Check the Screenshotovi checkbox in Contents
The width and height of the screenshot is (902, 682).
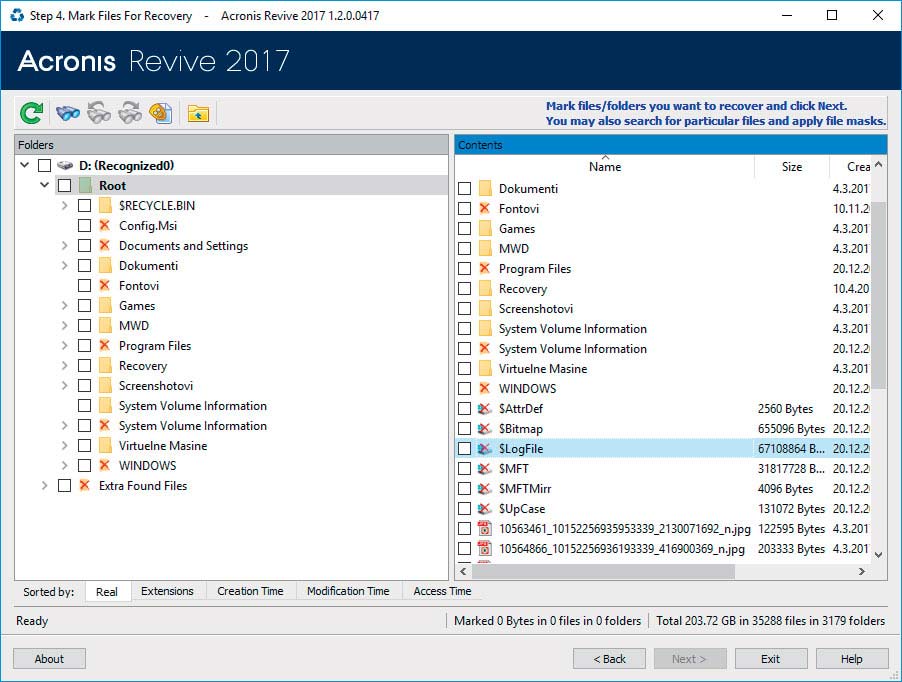[464, 309]
